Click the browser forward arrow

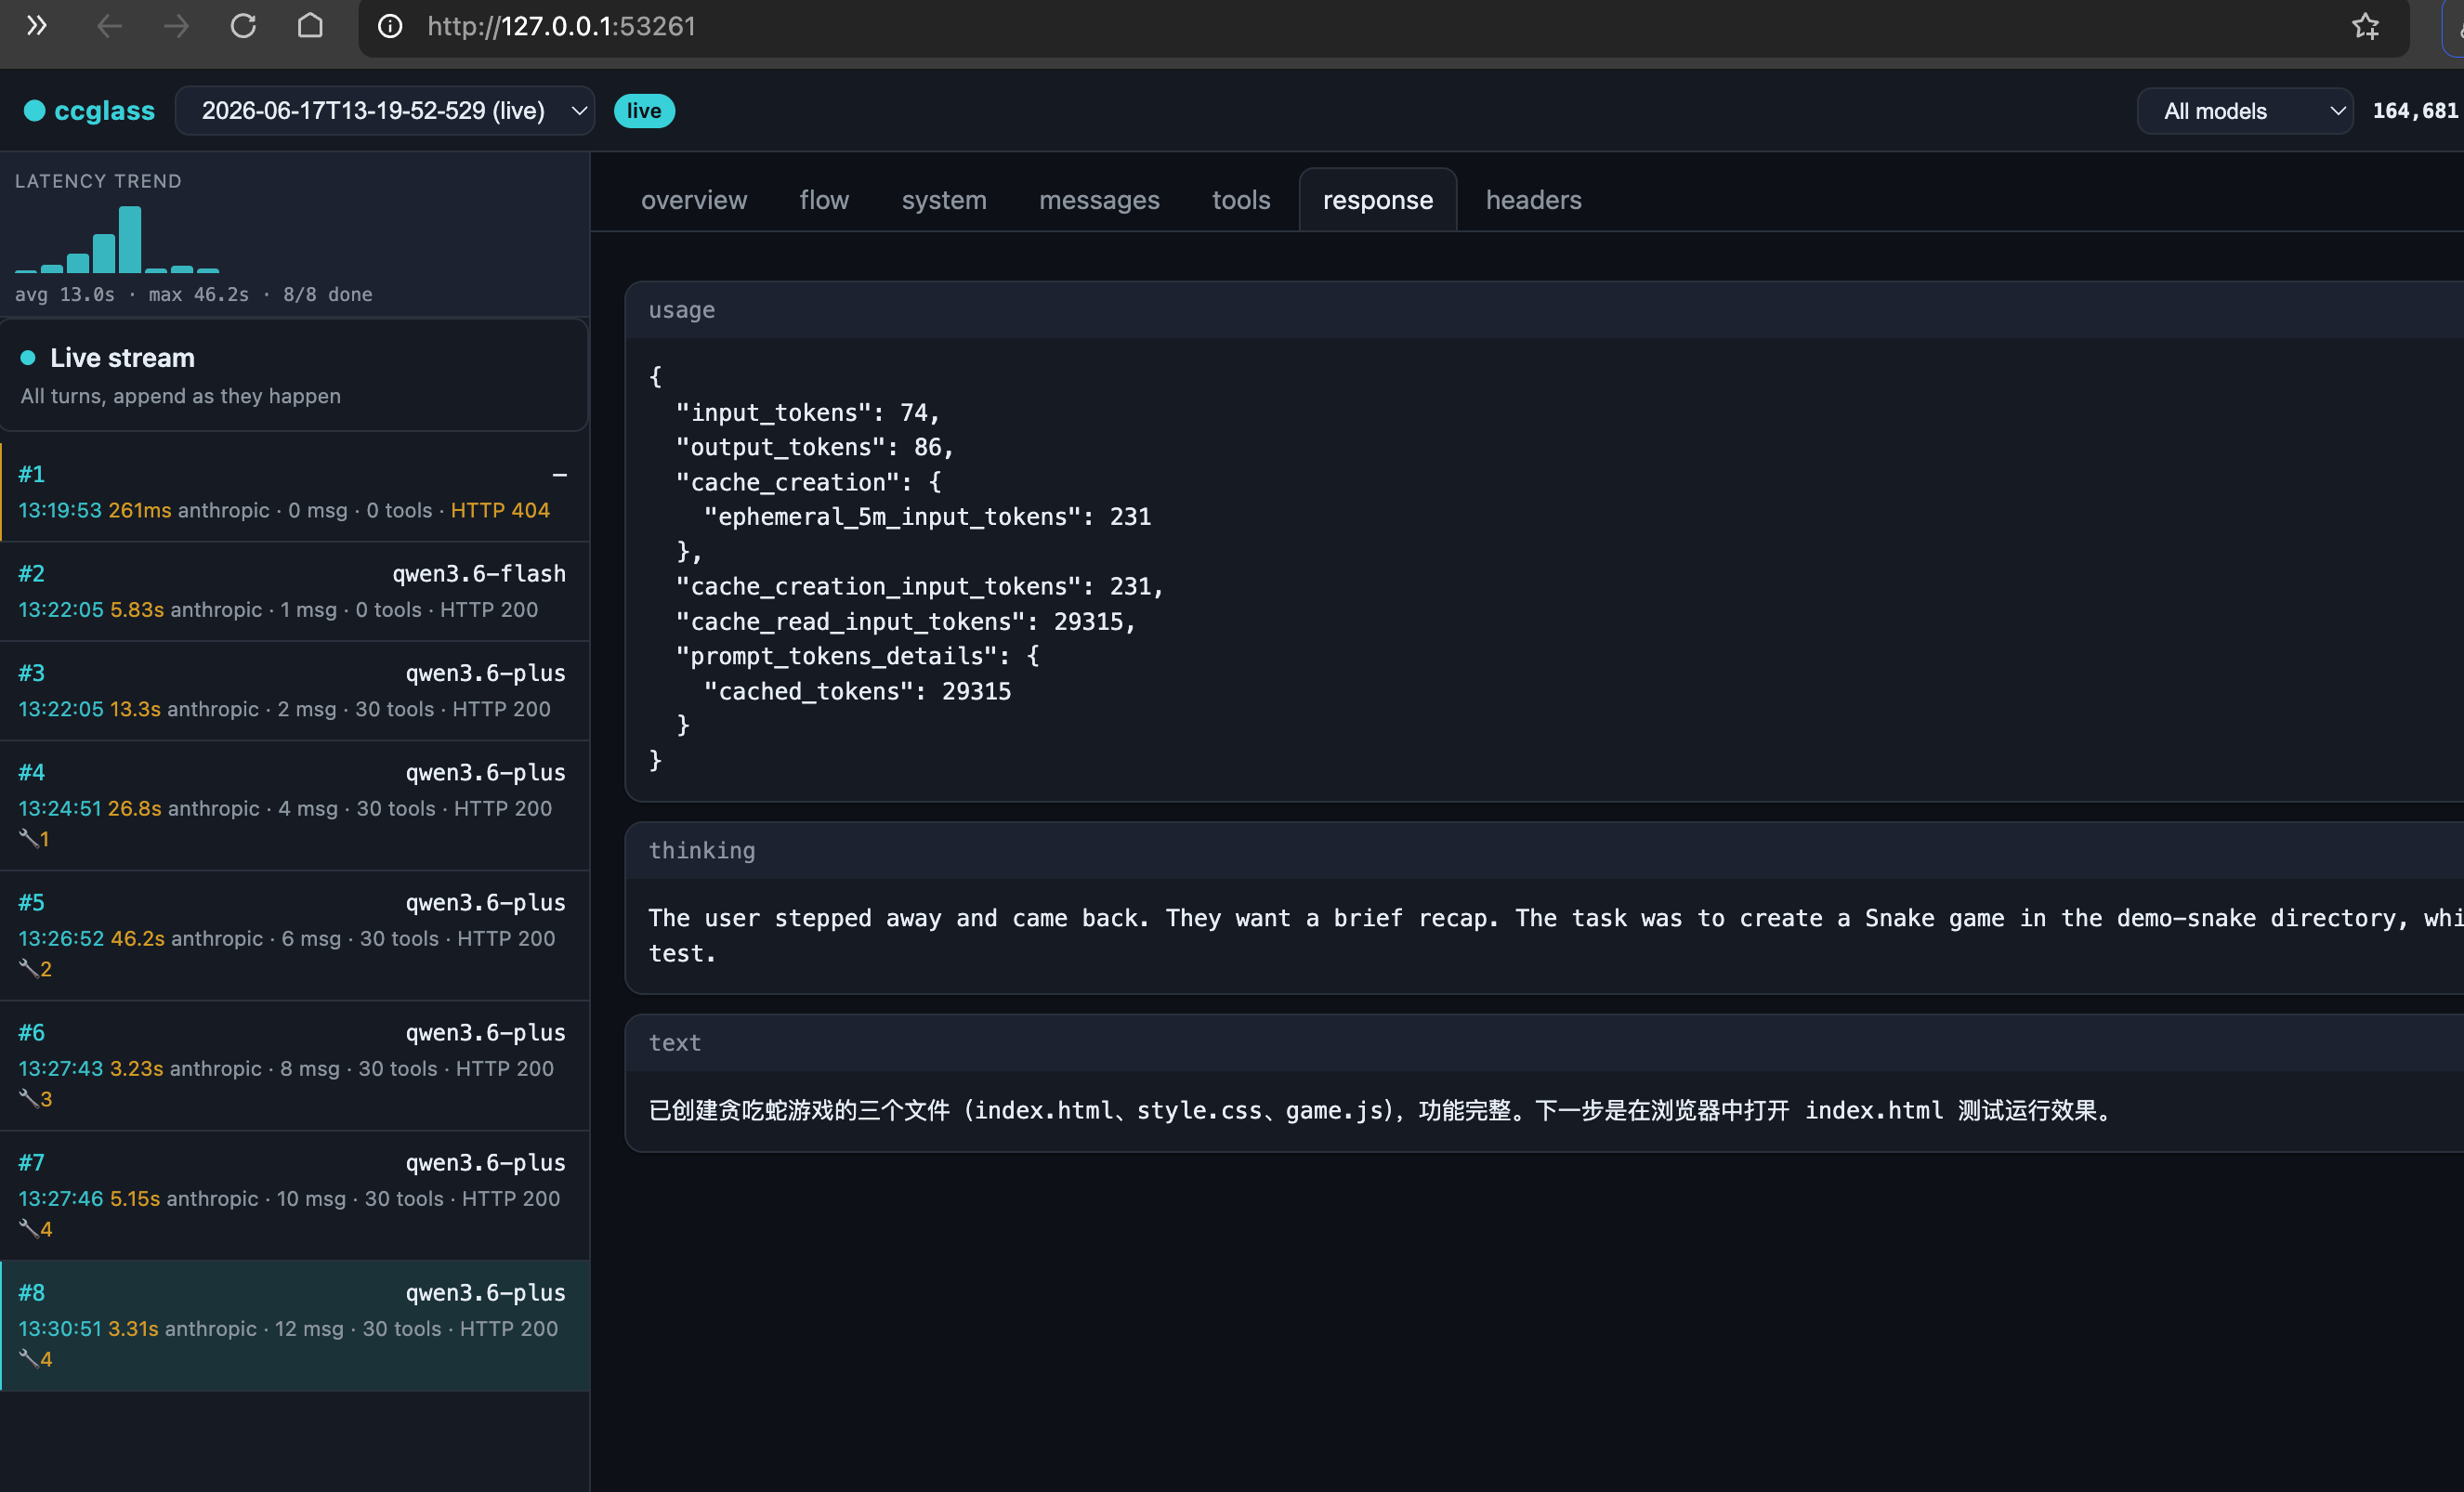[x=176, y=26]
